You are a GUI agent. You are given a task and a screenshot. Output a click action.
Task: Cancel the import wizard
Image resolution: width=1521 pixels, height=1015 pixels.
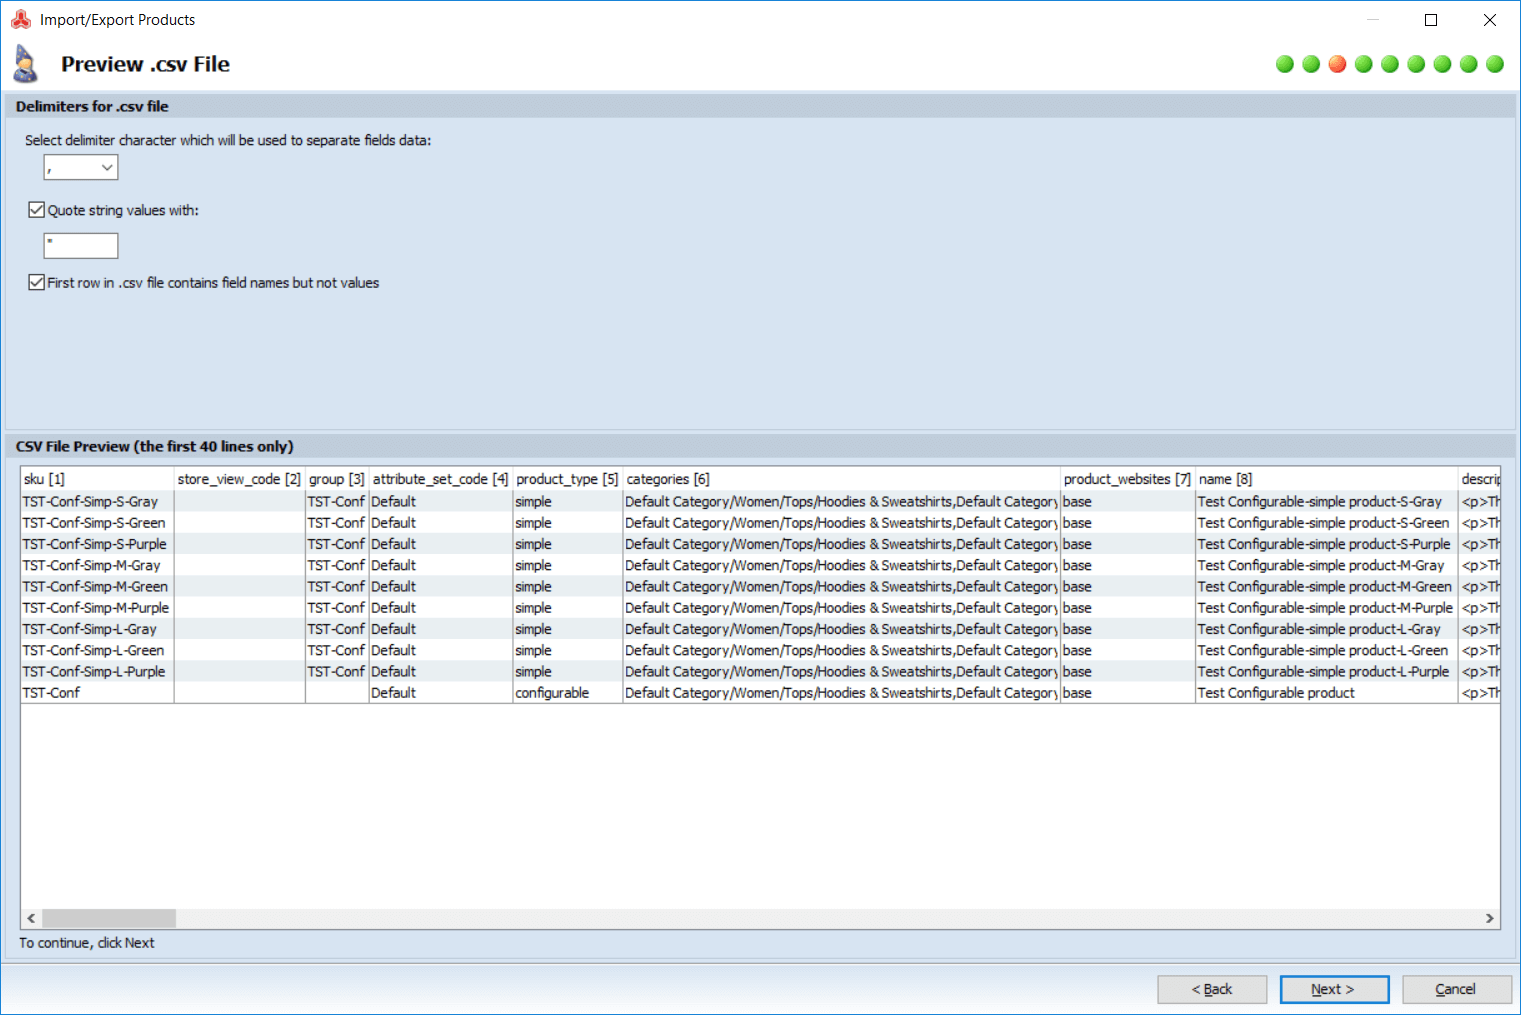point(1455,989)
